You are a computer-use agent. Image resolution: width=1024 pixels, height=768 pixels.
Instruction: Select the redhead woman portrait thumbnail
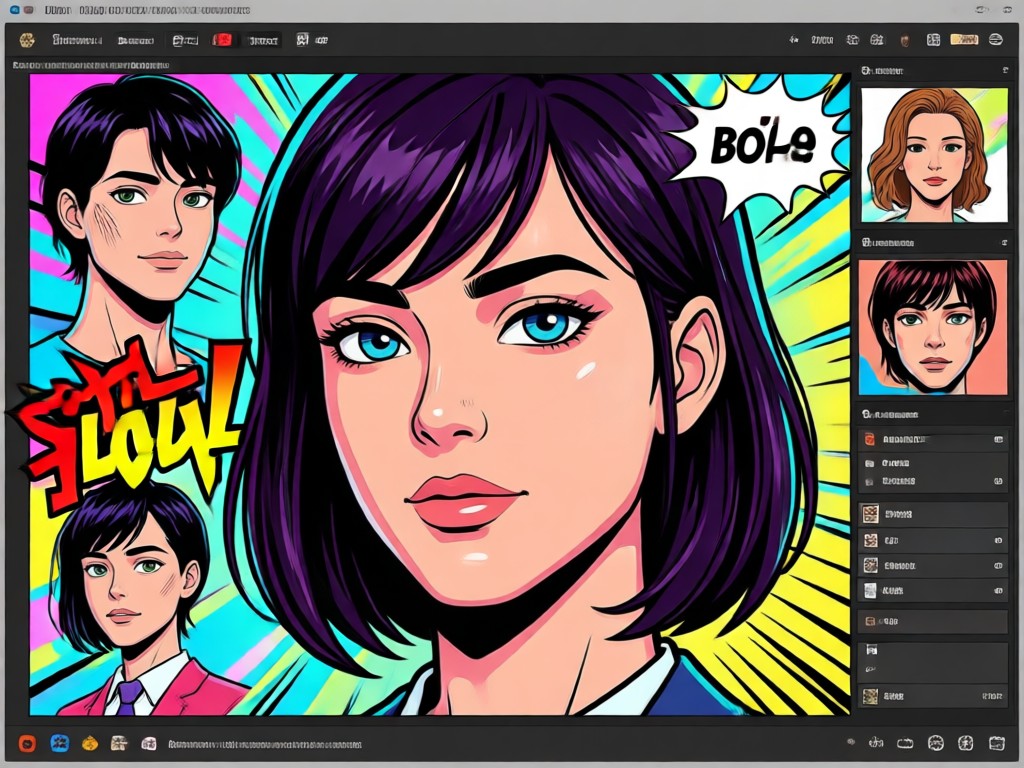934,155
